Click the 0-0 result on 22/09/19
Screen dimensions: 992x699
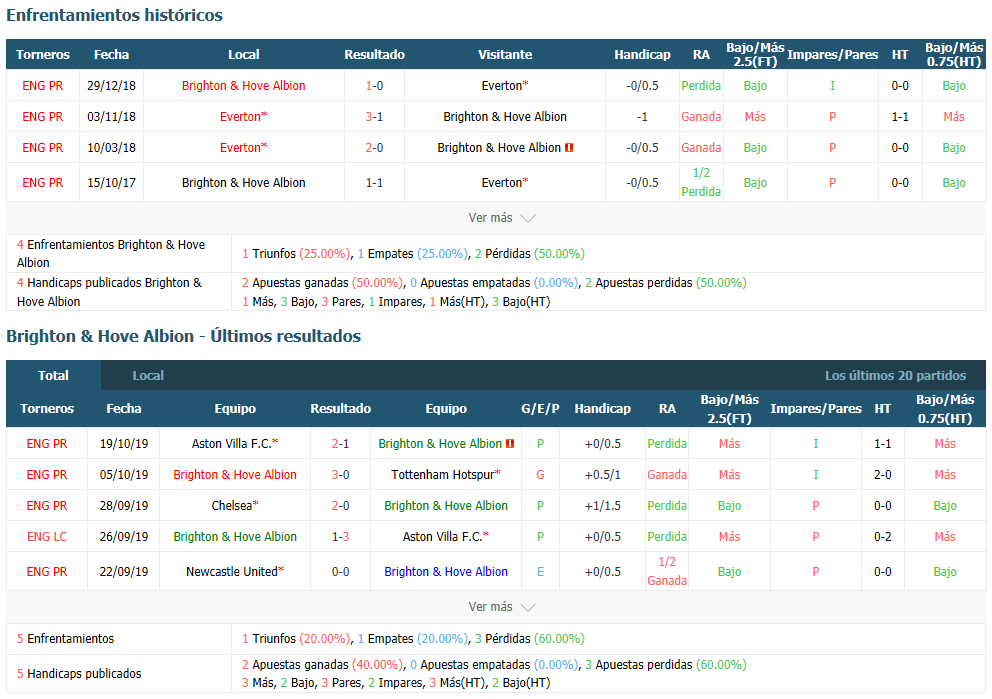click(340, 571)
